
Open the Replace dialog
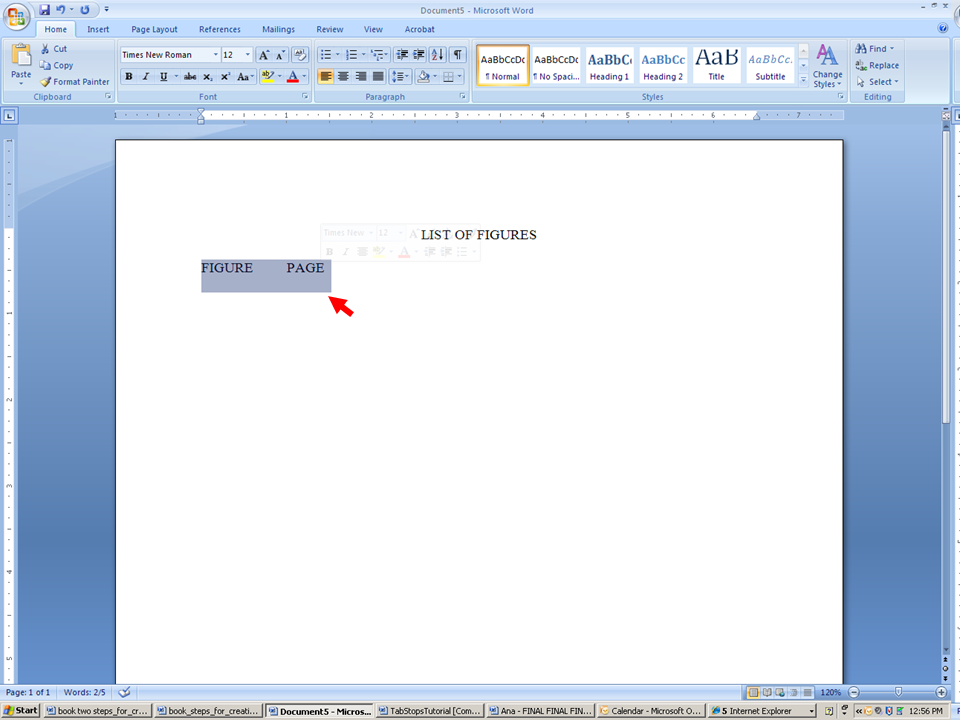[877, 66]
